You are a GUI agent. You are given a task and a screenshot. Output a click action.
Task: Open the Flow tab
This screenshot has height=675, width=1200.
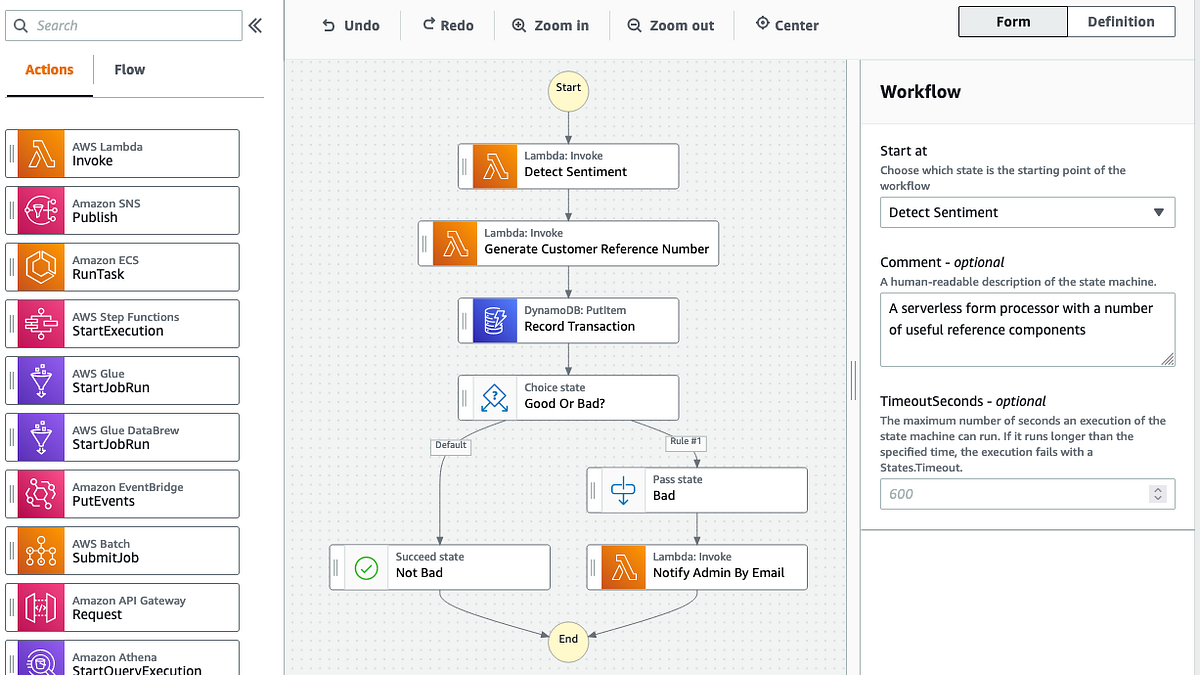129,70
